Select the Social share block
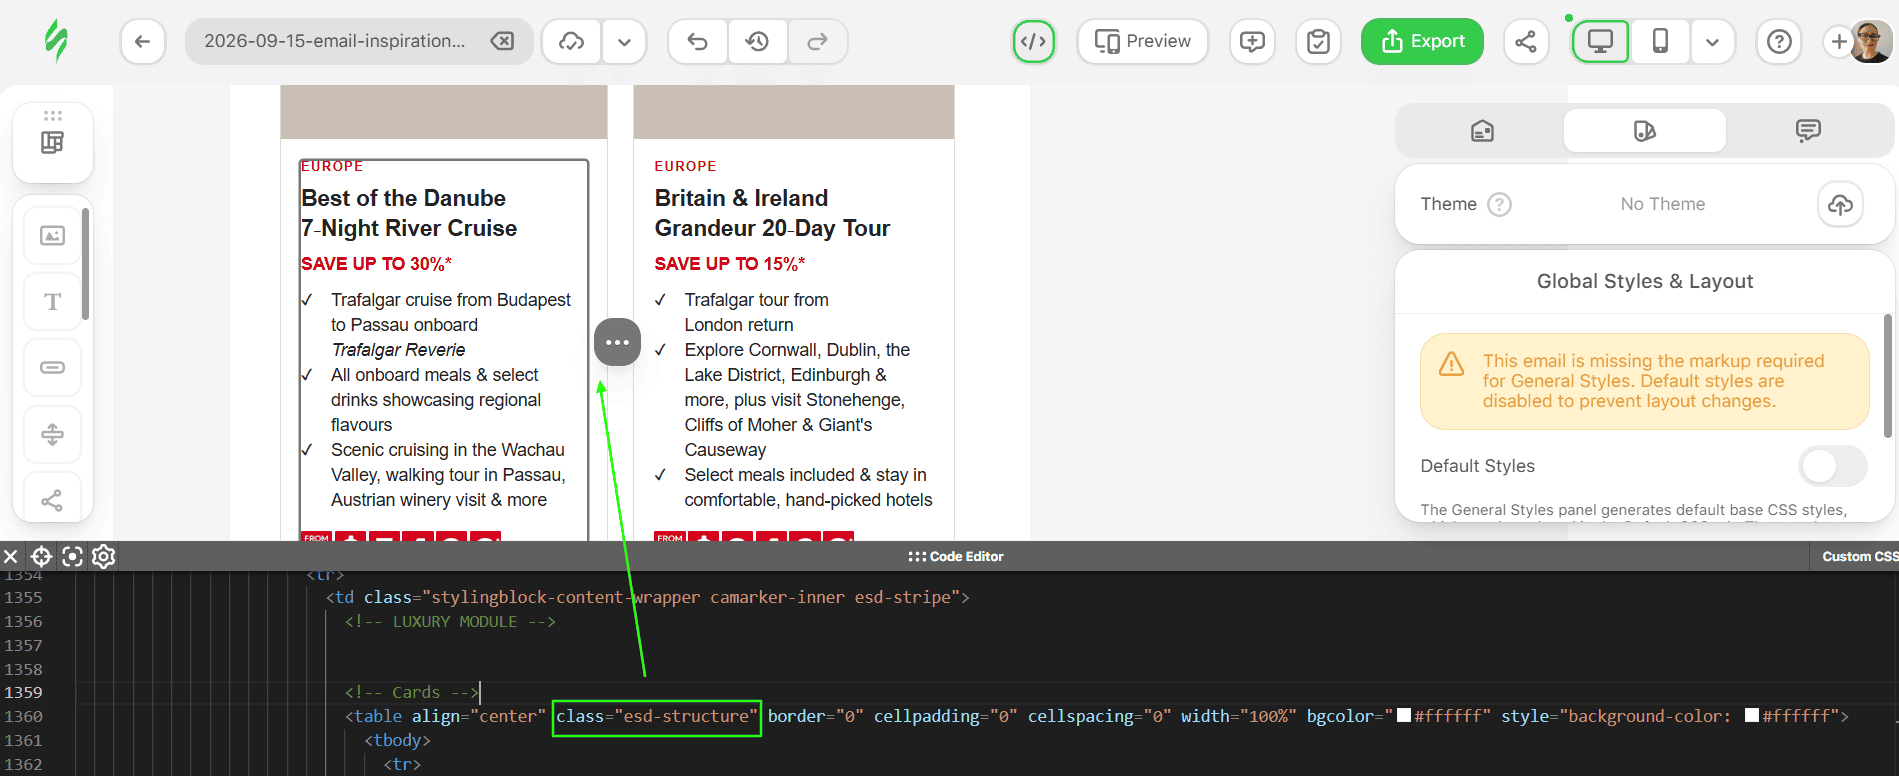Viewport: 1899px width, 776px height. point(53,500)
